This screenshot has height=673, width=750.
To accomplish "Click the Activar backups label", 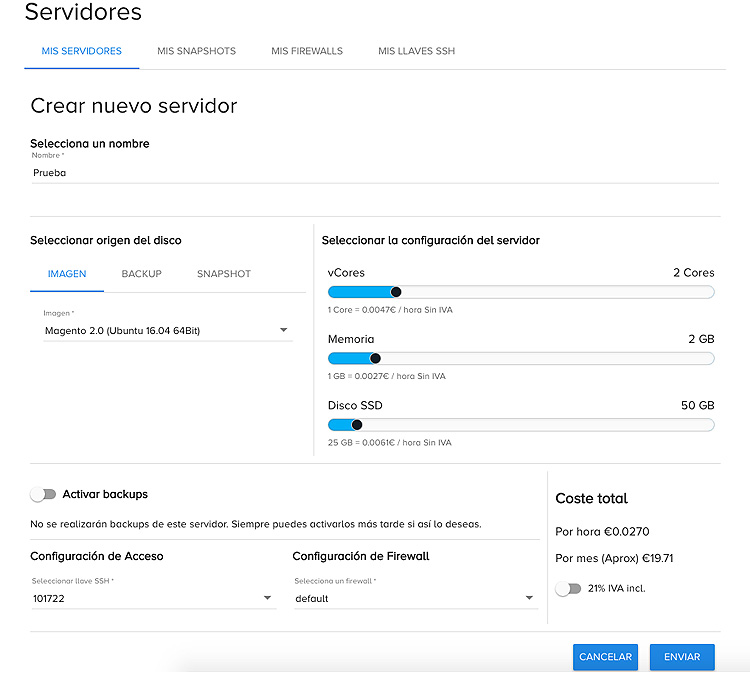I will (x=105, y=495).
